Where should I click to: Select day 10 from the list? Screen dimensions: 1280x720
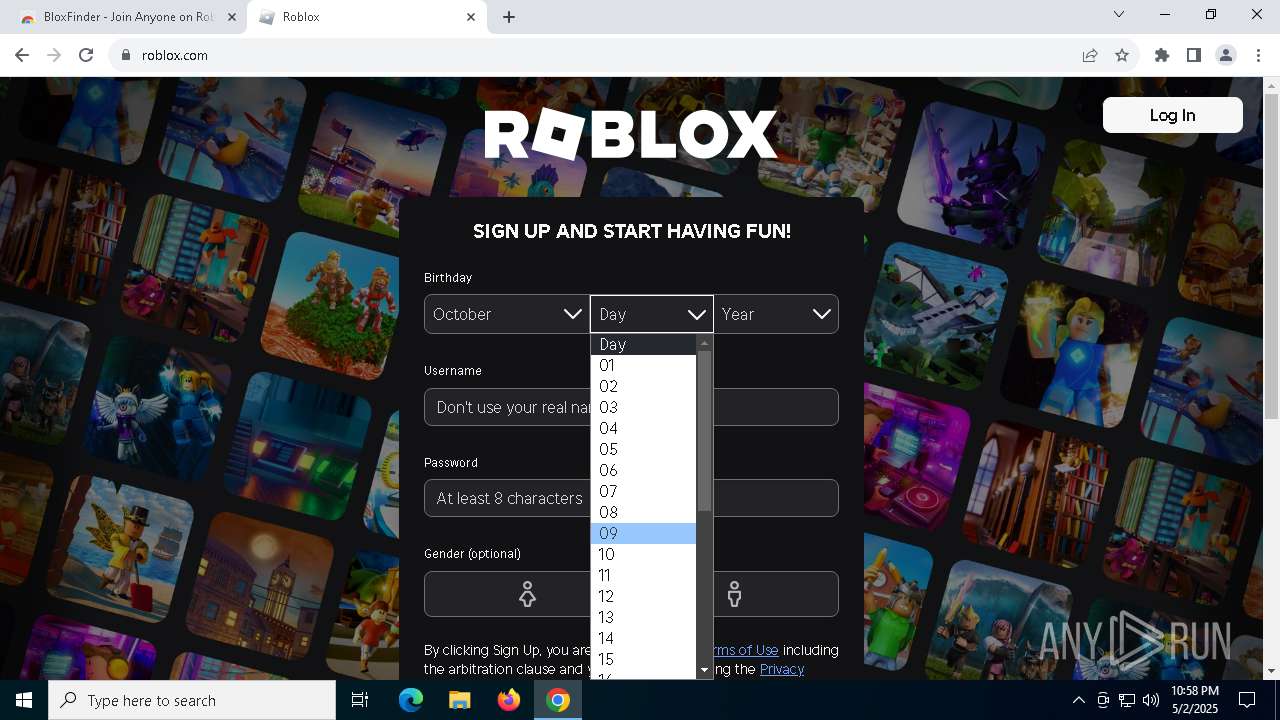click(643, 554)
